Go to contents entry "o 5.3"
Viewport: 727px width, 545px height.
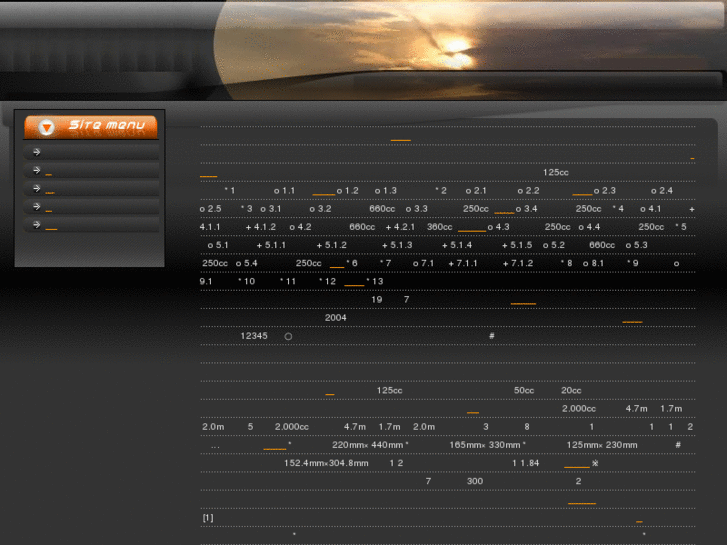pos(637,245)
